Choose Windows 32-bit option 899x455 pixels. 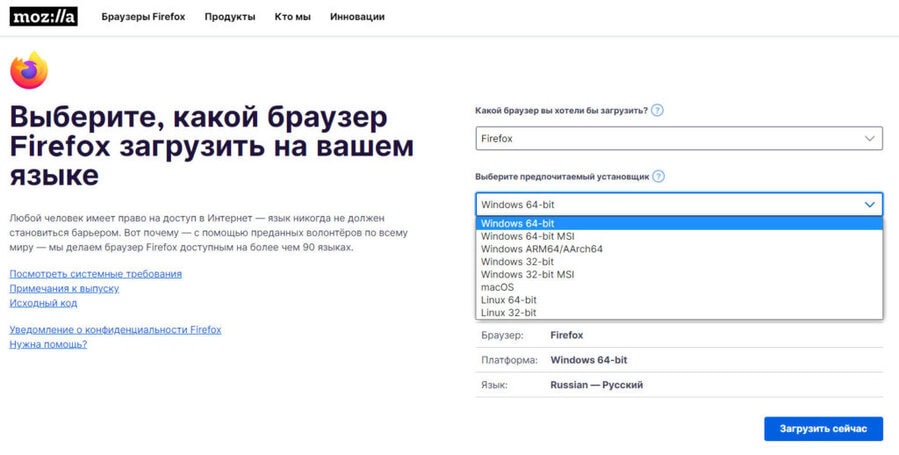[x=679, y=261]
